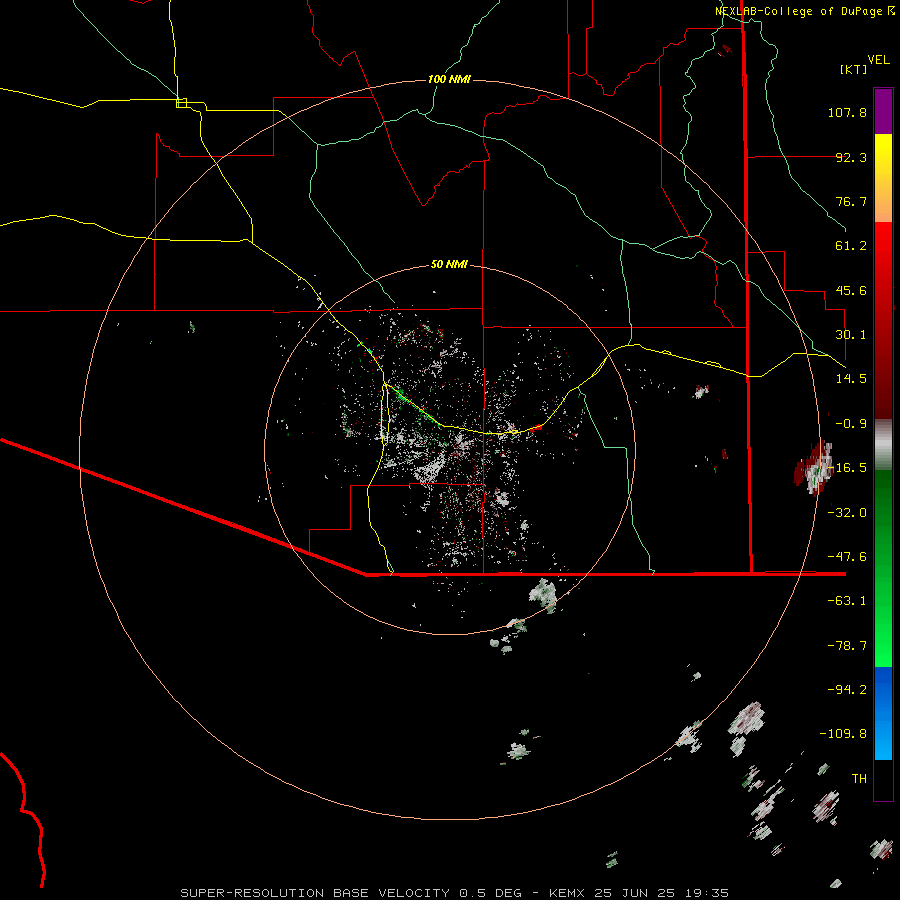Select the -63.1 scale value
This screenshot has width=900, height=900.
coord(847,601)
